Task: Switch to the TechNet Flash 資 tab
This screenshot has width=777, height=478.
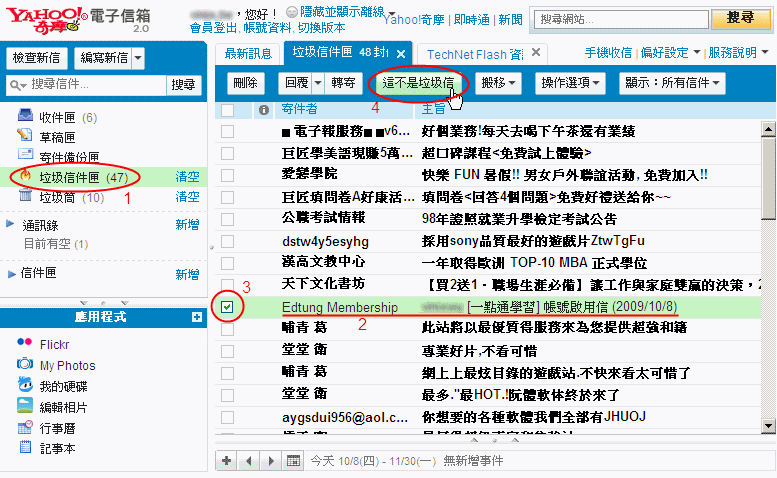Action: click(475, 54)
